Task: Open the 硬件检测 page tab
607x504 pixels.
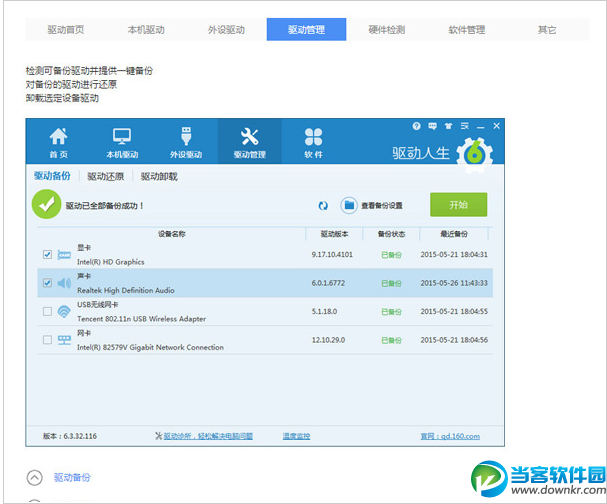Action: pyautogui.click(x=386, y=30)
